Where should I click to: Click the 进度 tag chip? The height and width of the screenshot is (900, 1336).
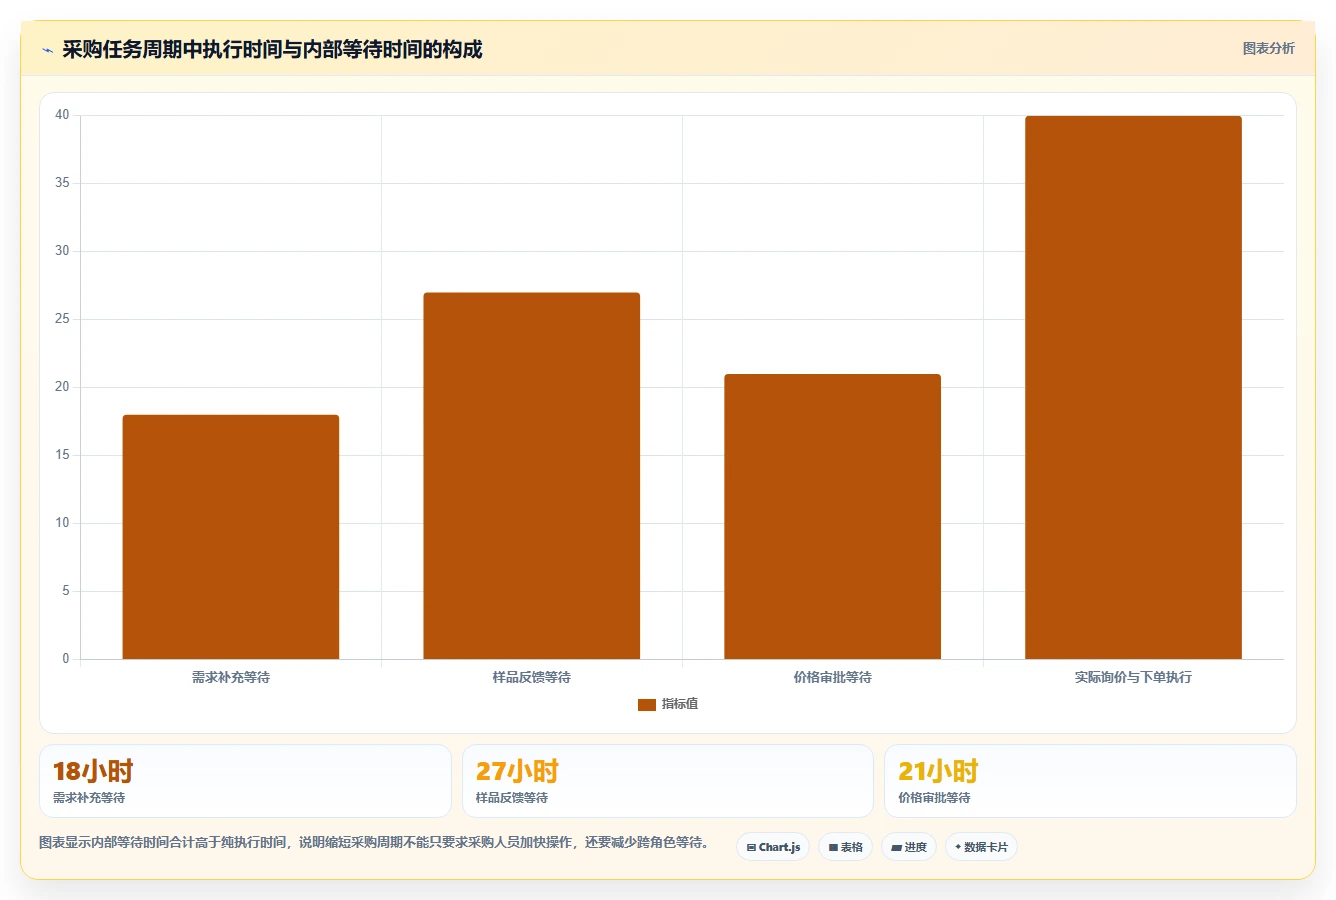point(909,847)
